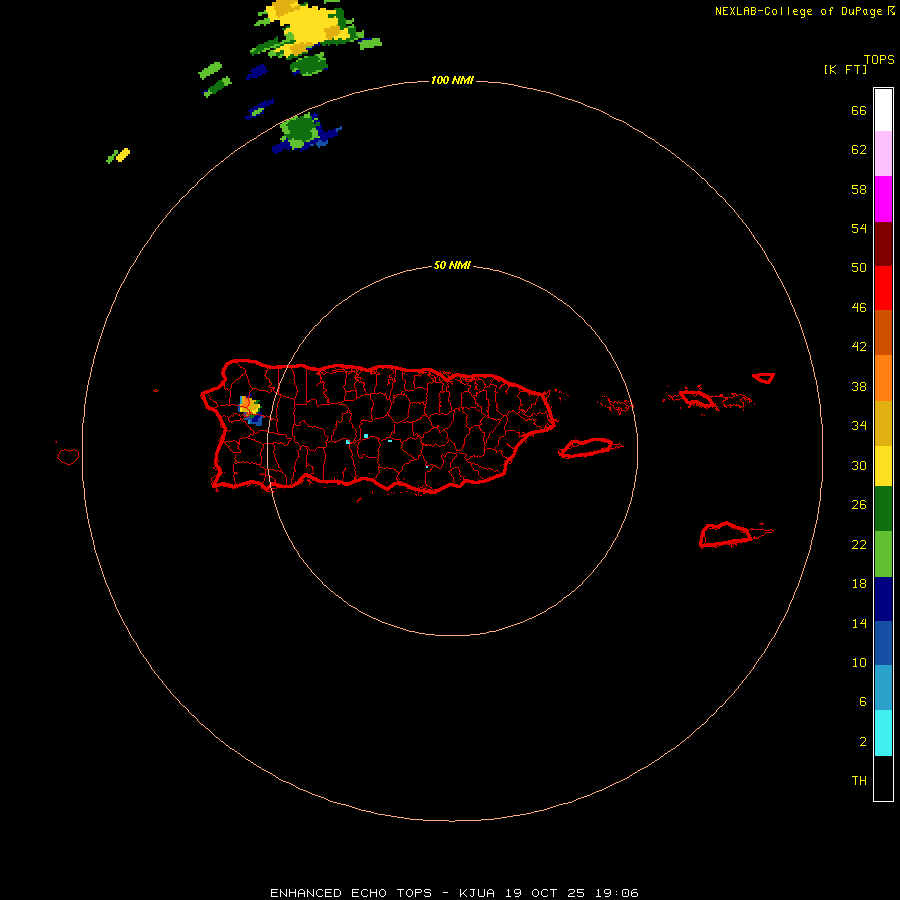Click the '10' legend value
Viewport: 900px width, 900px height.
[x=859, y=662]
